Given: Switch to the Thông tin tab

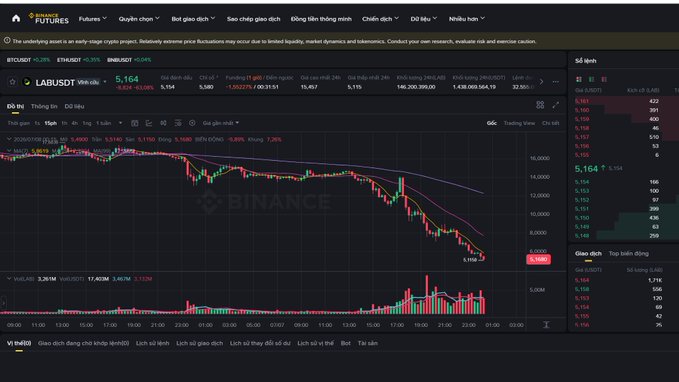Looking at the screenshot, I should (x=44, y=106).
